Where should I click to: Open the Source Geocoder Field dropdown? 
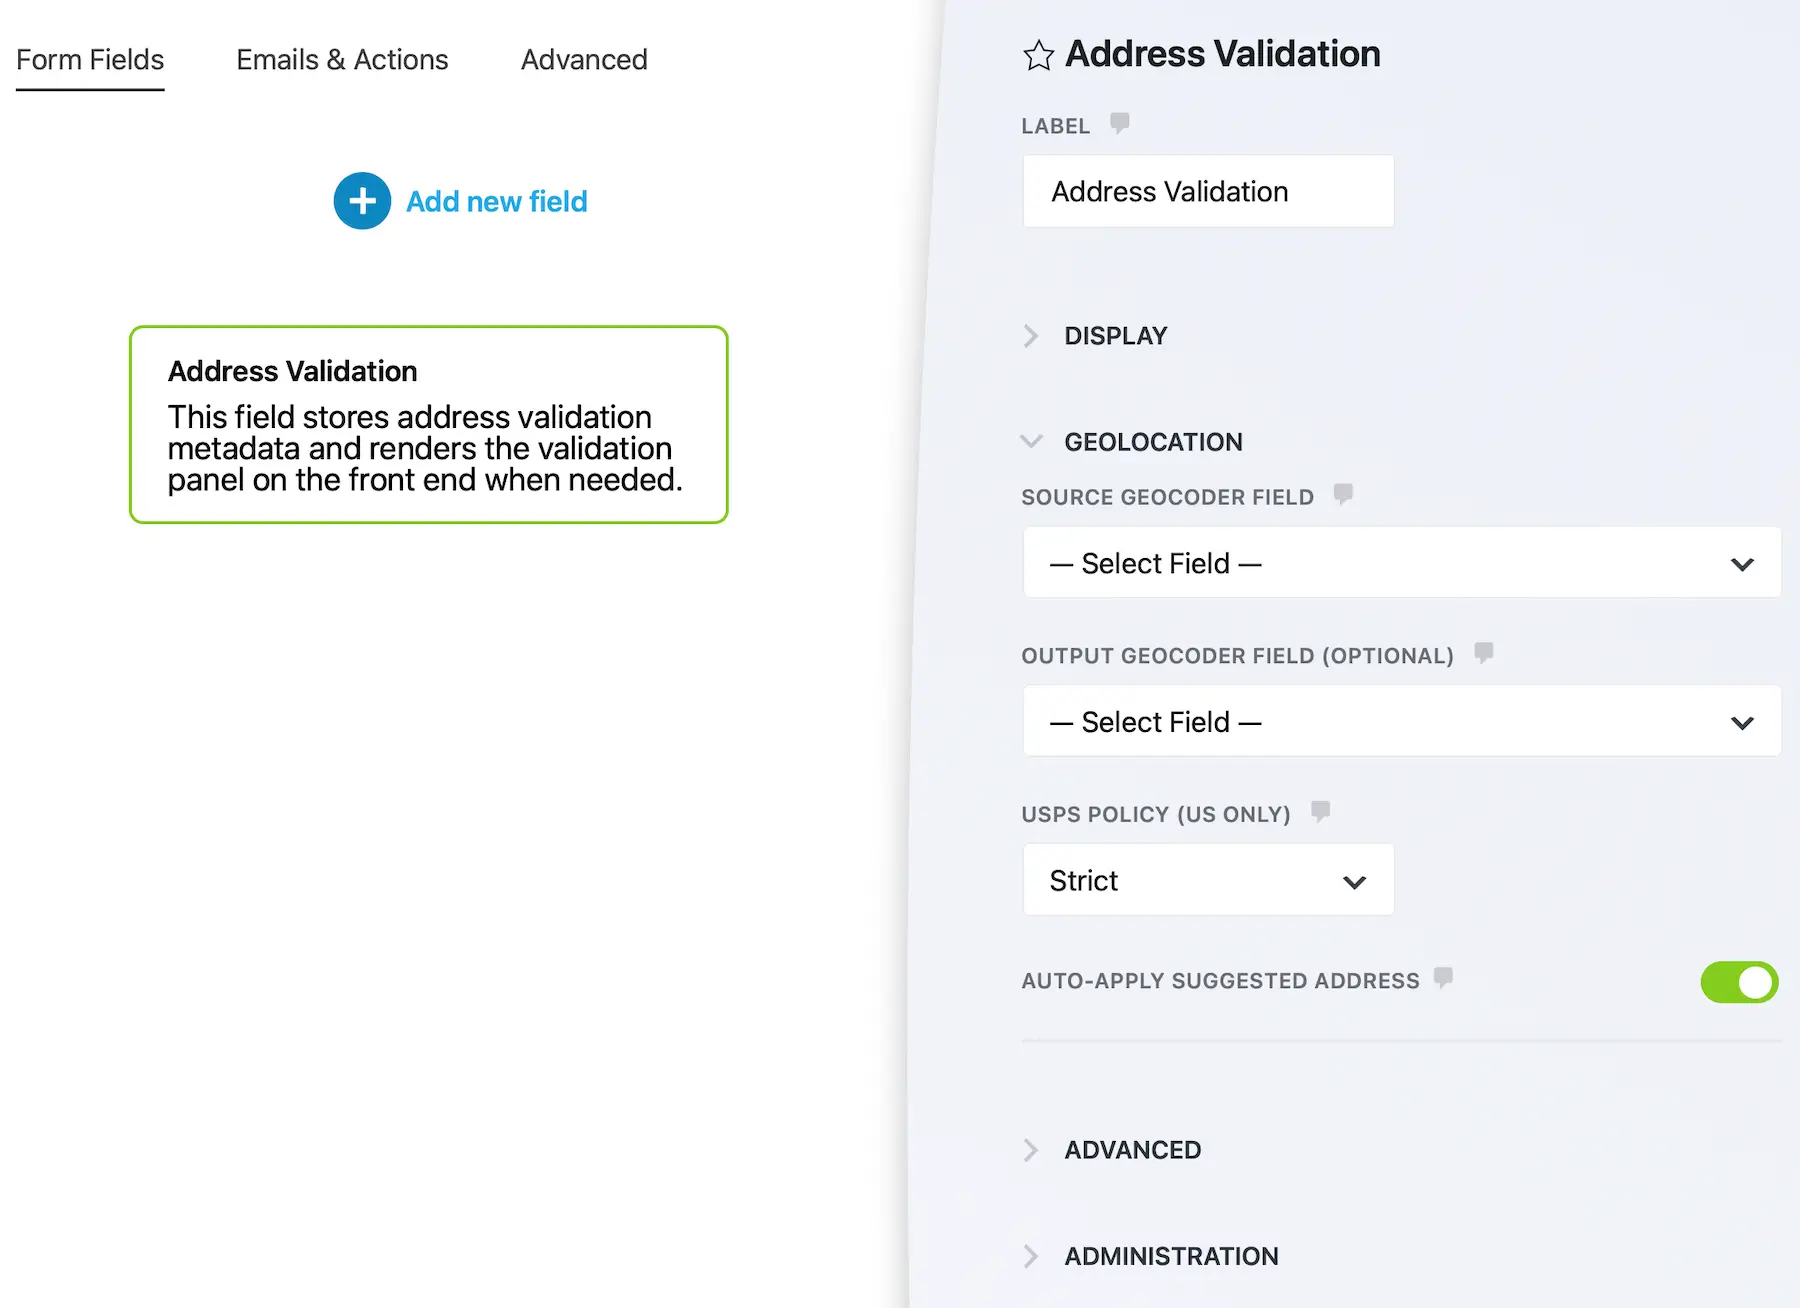coord(1402,563)
